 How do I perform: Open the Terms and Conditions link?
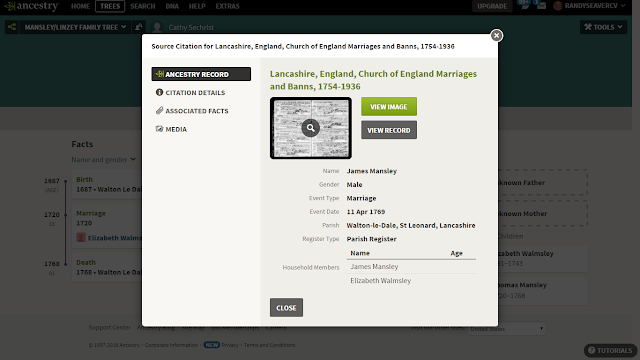click(269, 345)
